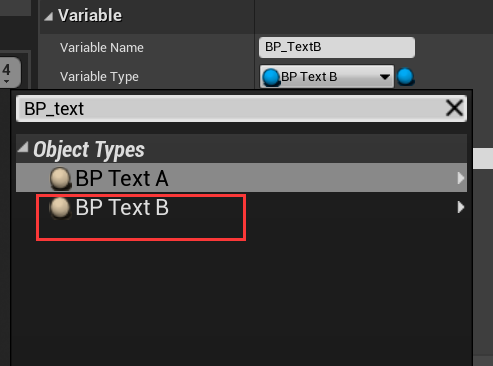
Task: Click the Variable Type label
Action: click(99, 77)
